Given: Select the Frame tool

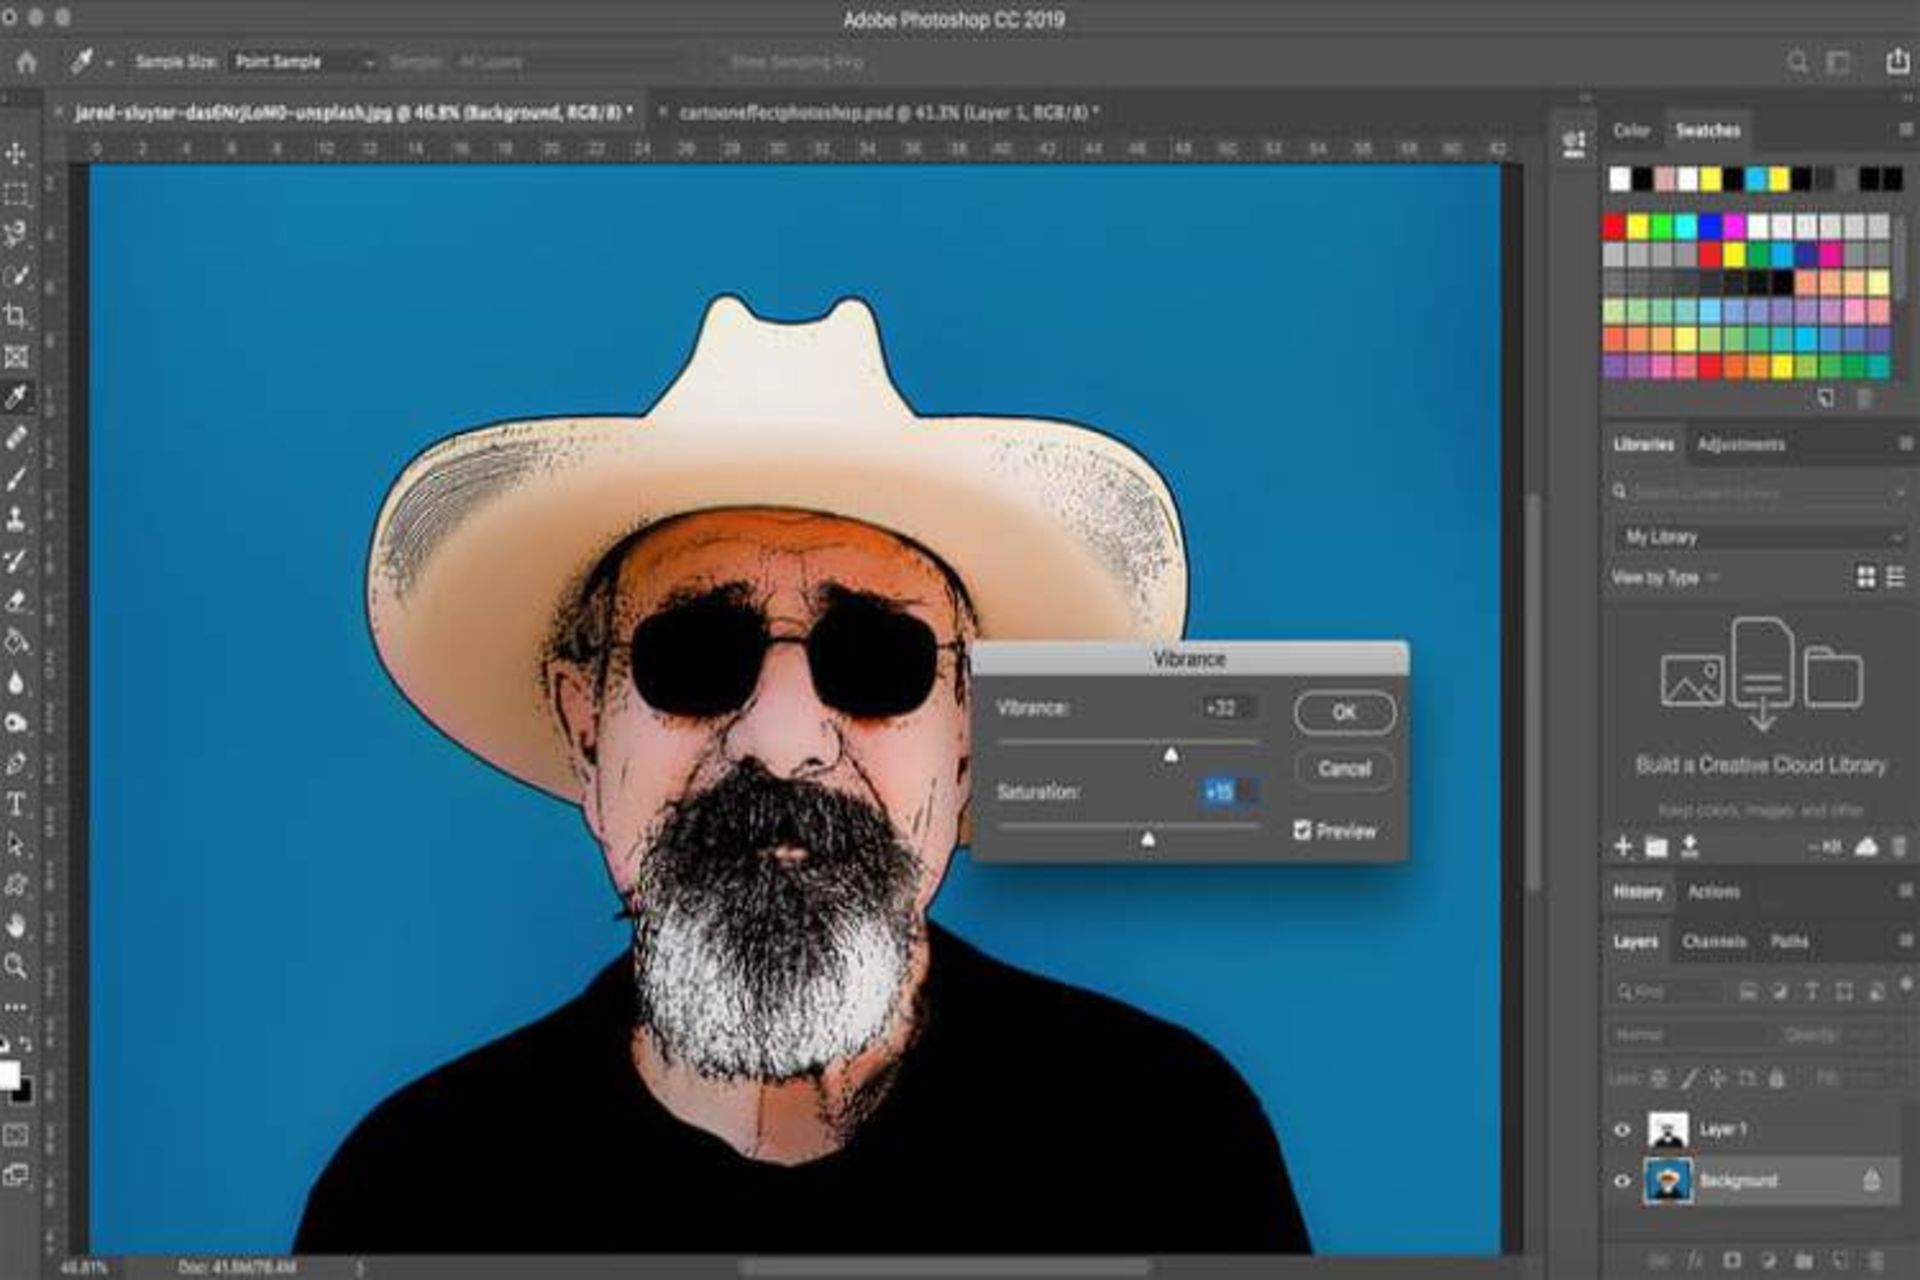Looking at the screenshot, I should click(16, 357).
